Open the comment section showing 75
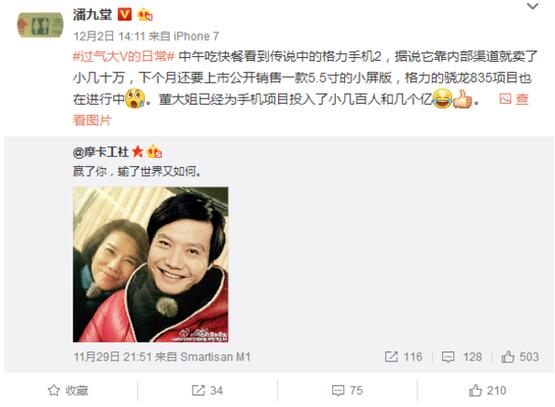The image size is (555, 407). point(347,390)
